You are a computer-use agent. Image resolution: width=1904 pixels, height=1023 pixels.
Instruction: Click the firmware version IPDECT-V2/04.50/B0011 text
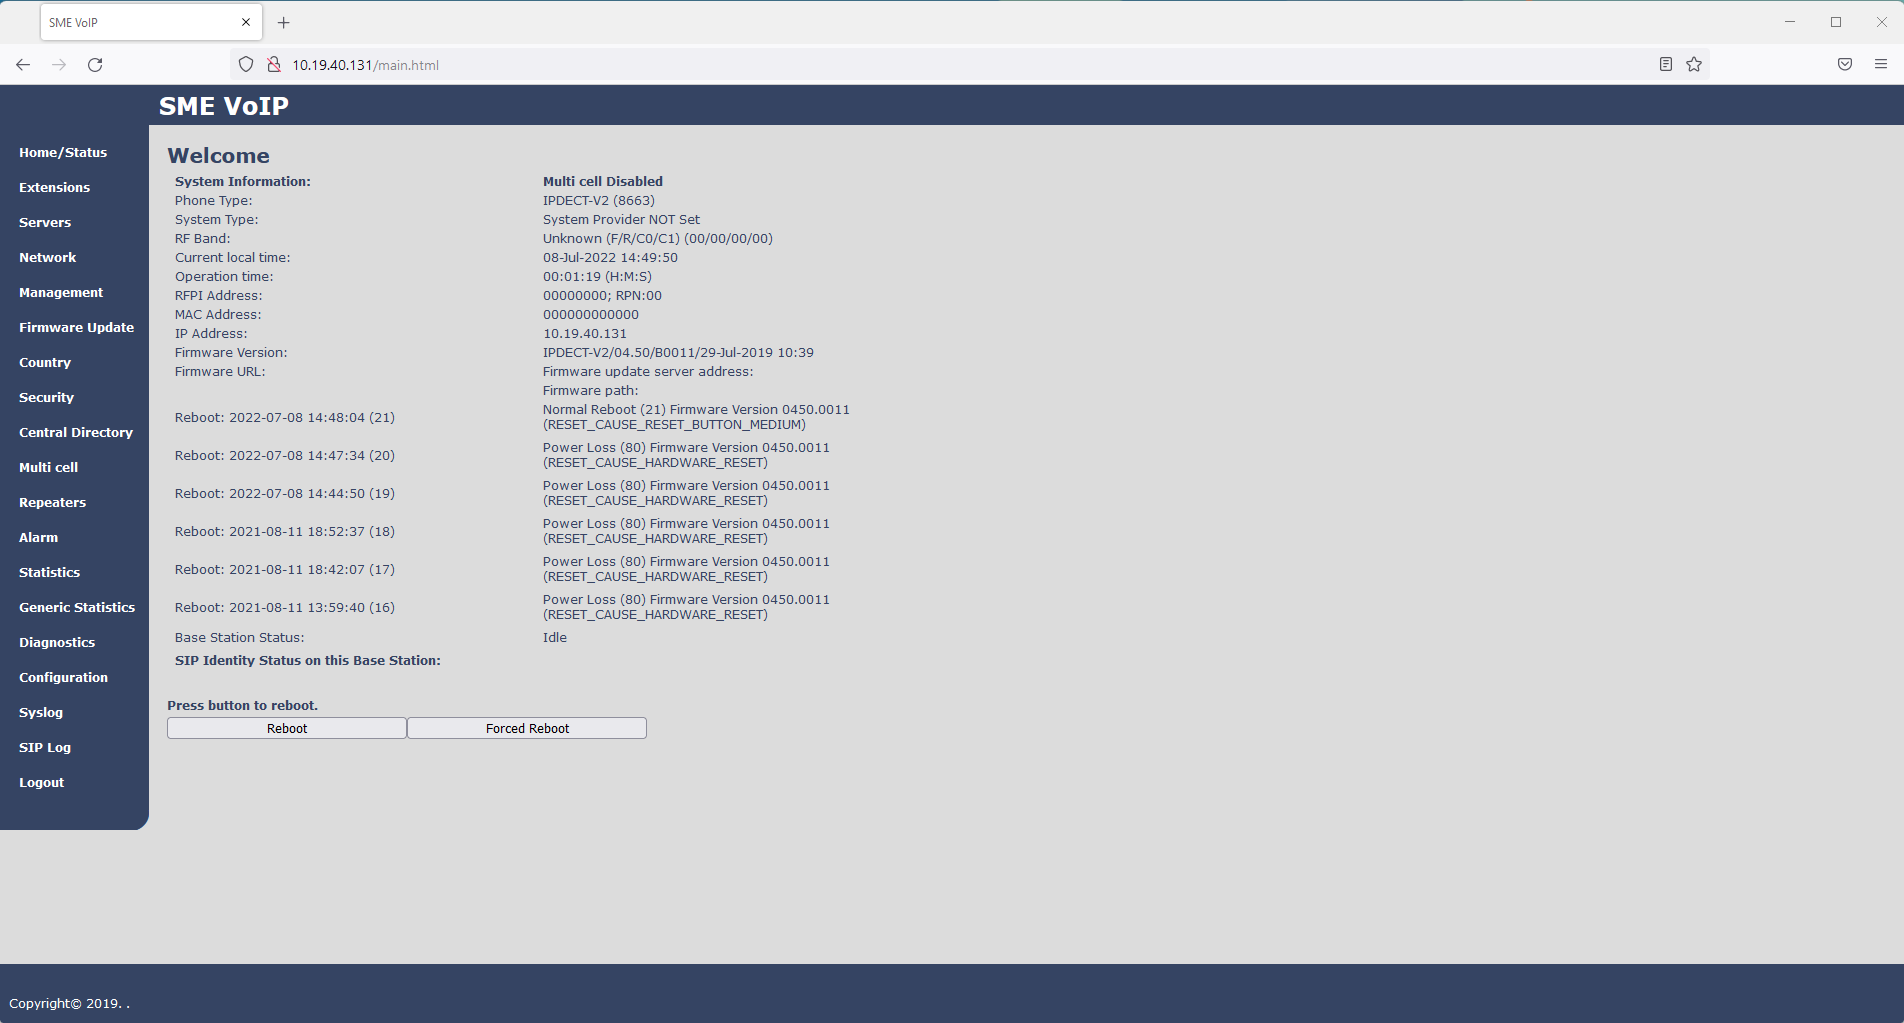tap(678, 353)
